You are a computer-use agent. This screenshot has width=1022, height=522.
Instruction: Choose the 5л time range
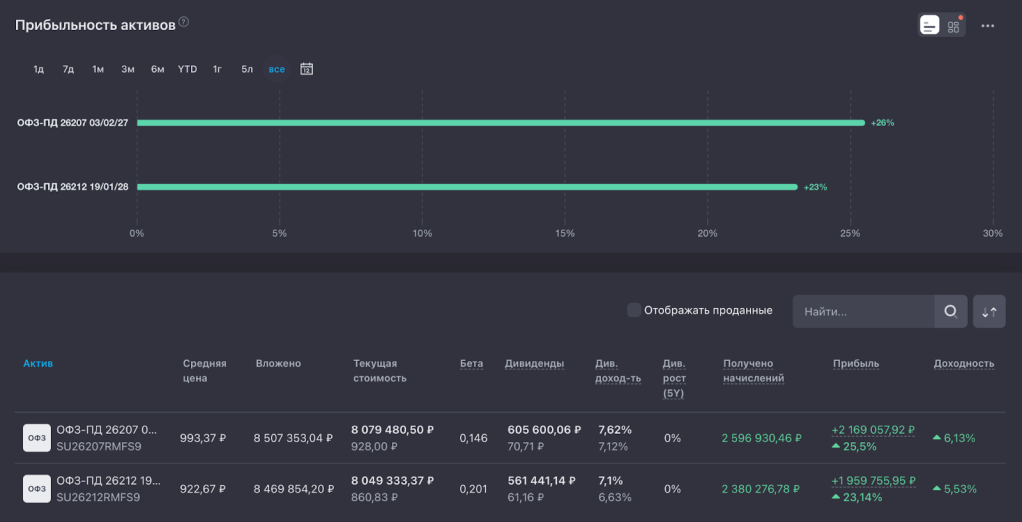click(247, 69)
